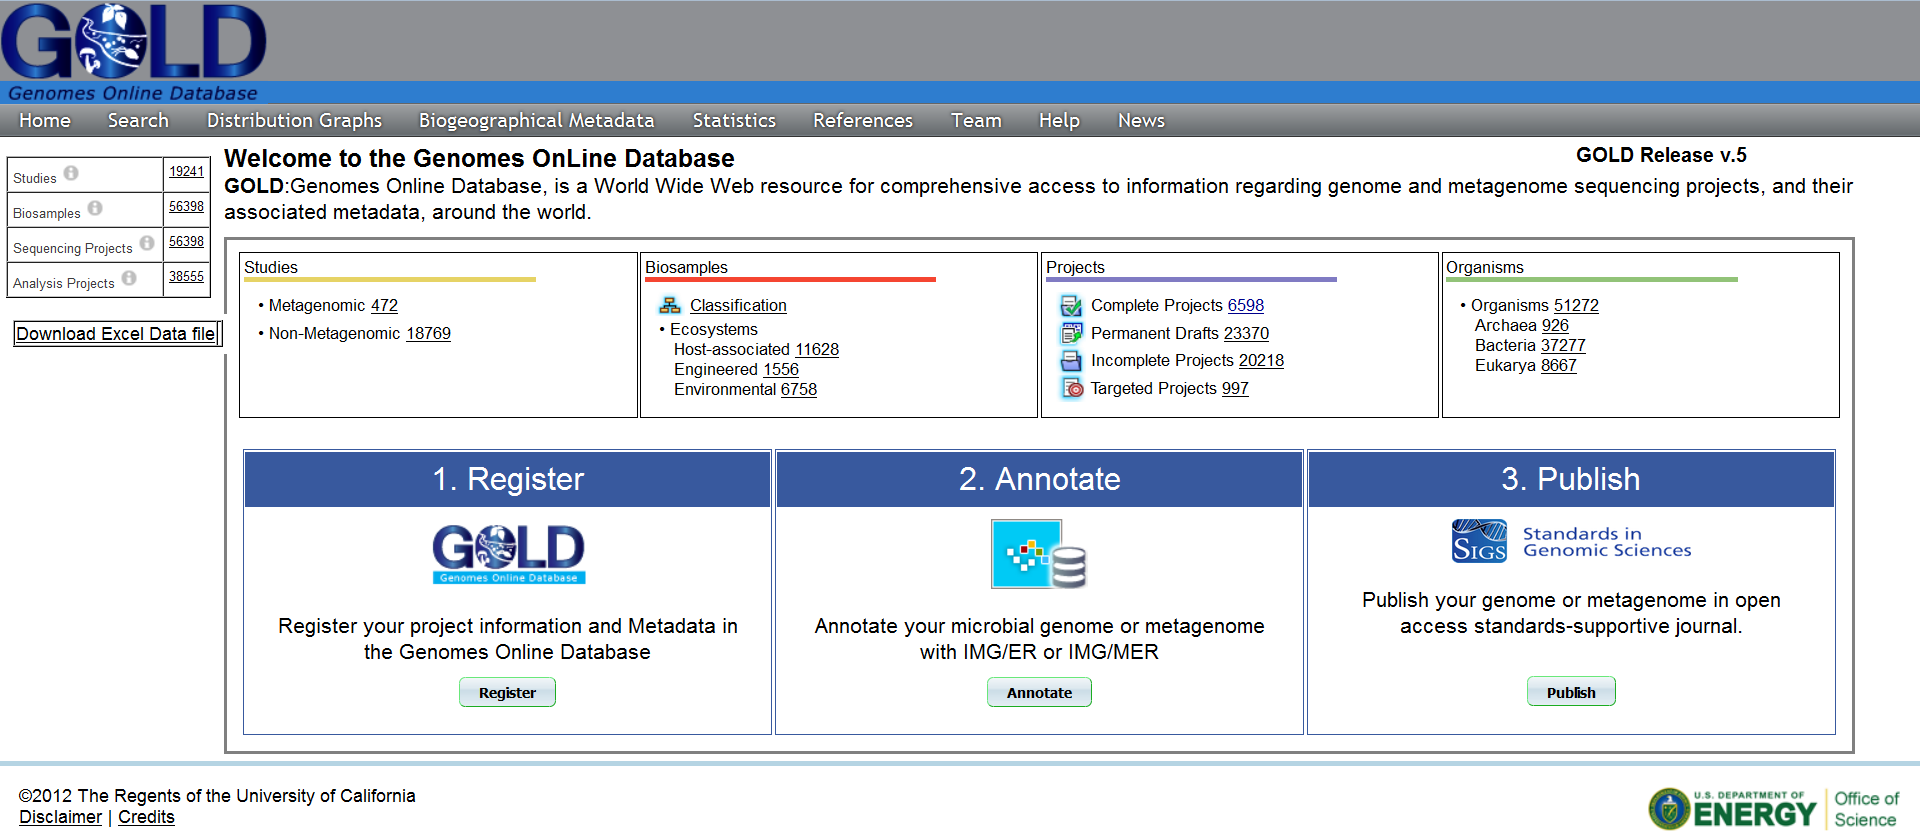Click the '1. Register' panel header
Viewport: 1920px width, 836px height.
pos(507,479)
